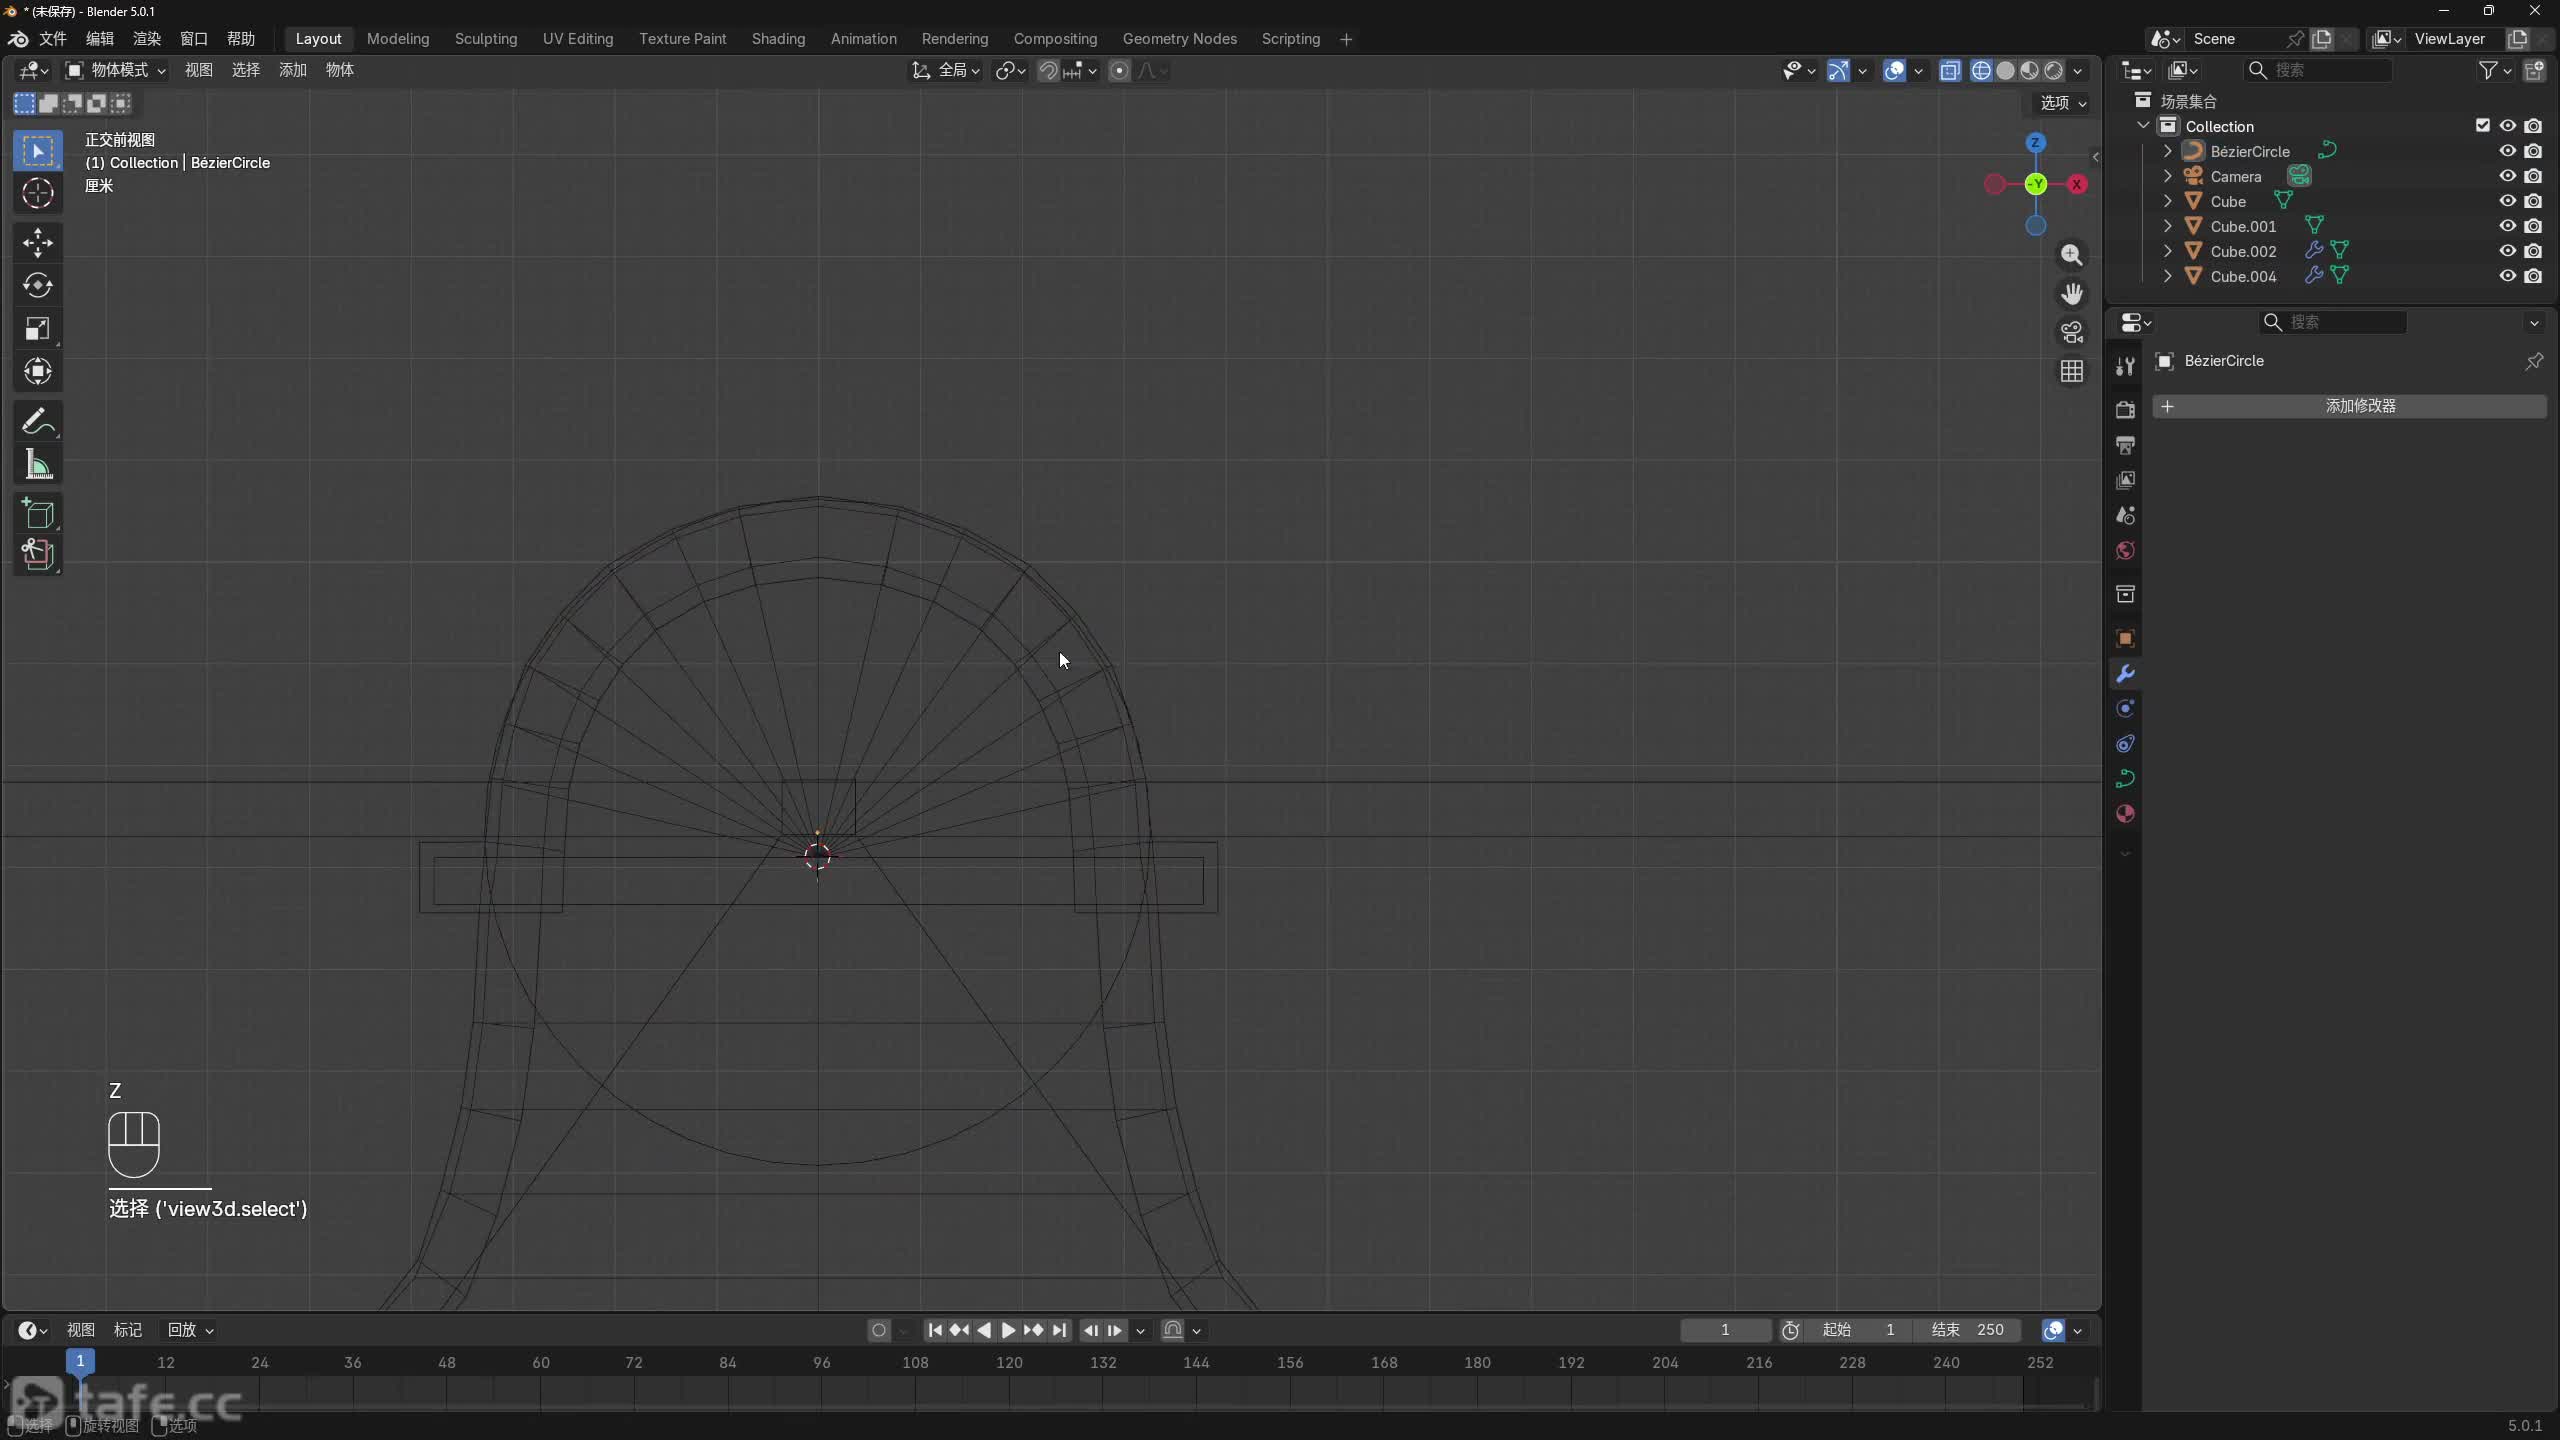Toggle camera view in viewport
The width and height of the screenshot is (2560, 1440).
click(2072, 332)
